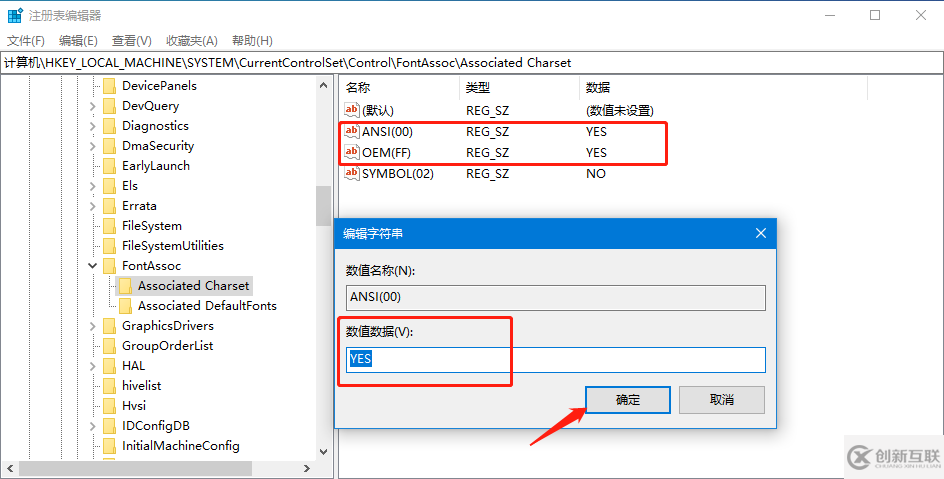
Task: Expand the DmaSecurity tree node
Action: 92,146
